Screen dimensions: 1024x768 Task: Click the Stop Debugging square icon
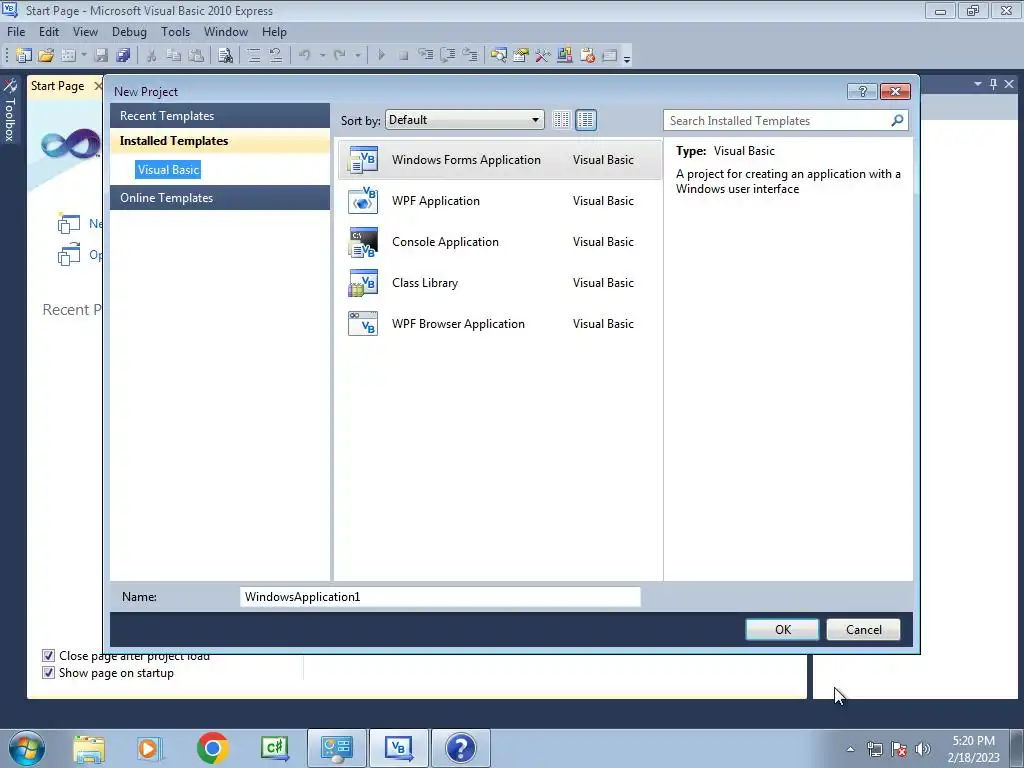(404, 56)
